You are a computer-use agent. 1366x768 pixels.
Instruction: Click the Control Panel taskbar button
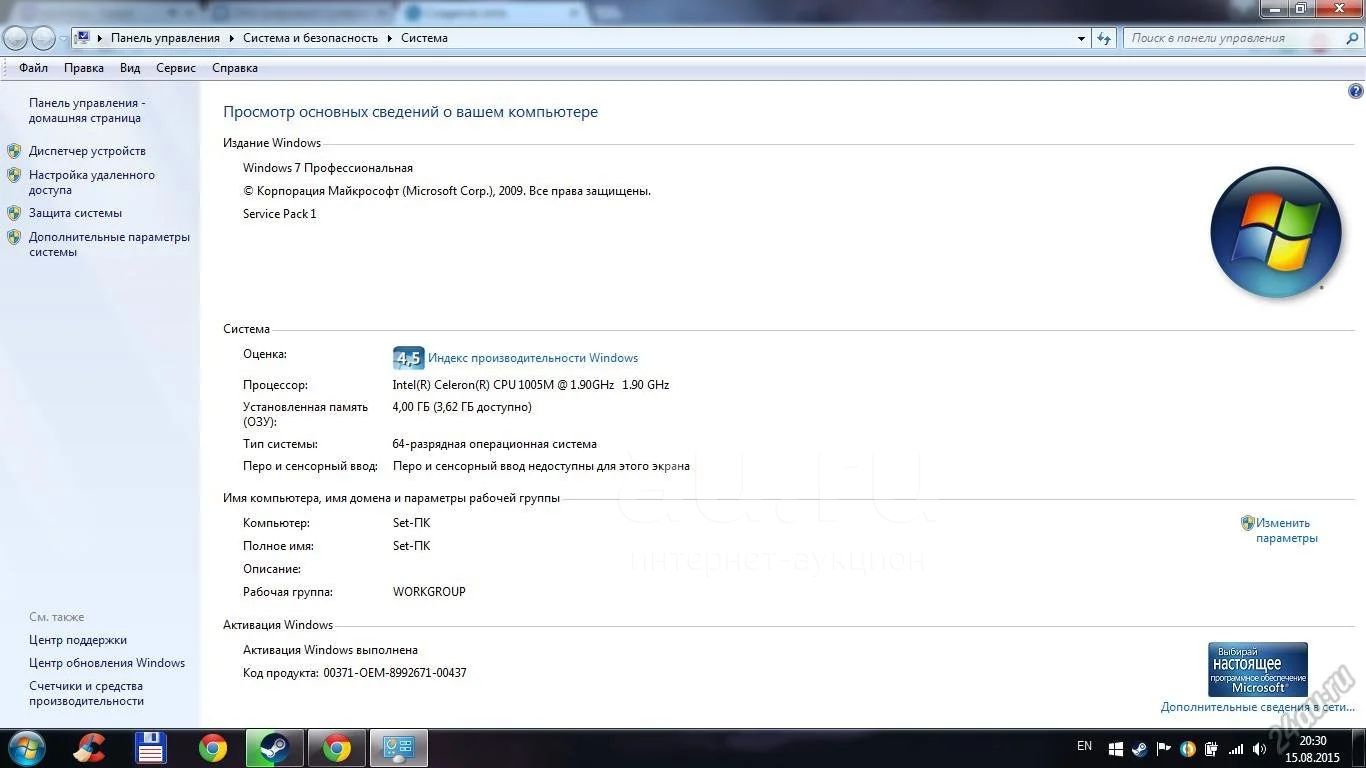click(x=399, y=748)
